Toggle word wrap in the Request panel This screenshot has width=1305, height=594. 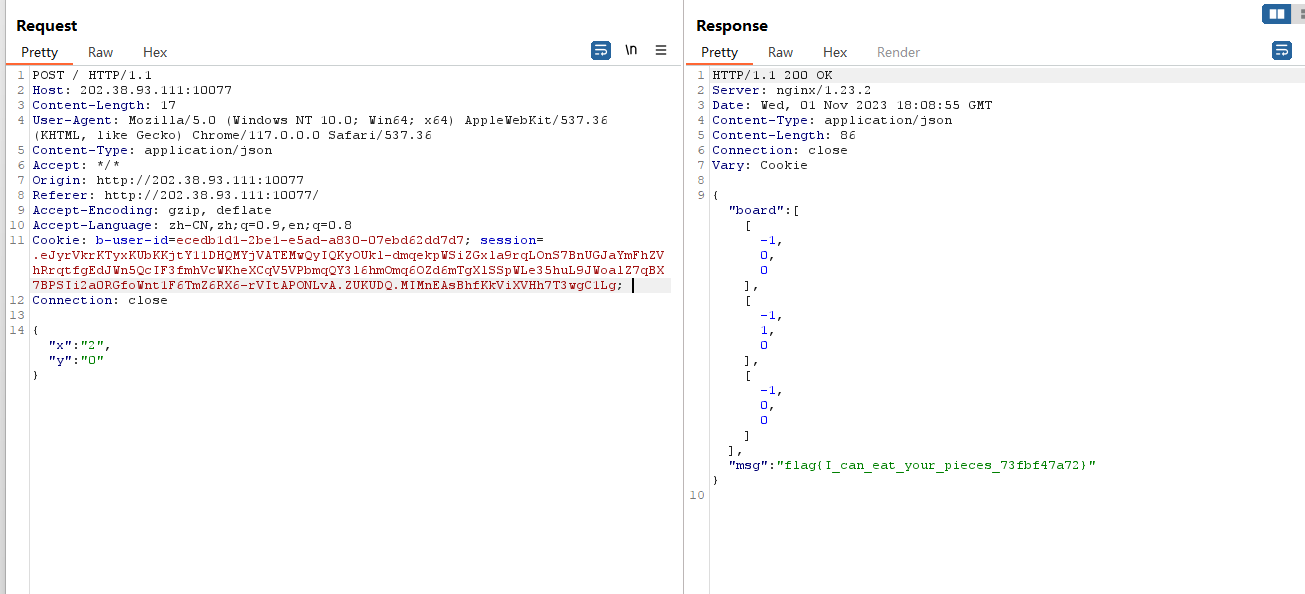pyautogui.click(x=600, y=50)
